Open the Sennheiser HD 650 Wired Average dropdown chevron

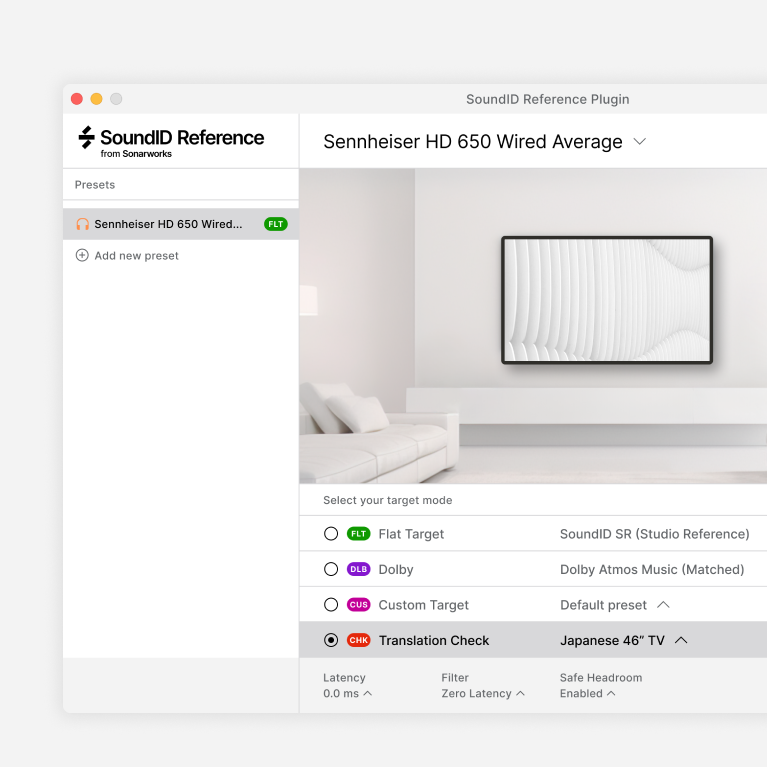[x=640, y=142]
